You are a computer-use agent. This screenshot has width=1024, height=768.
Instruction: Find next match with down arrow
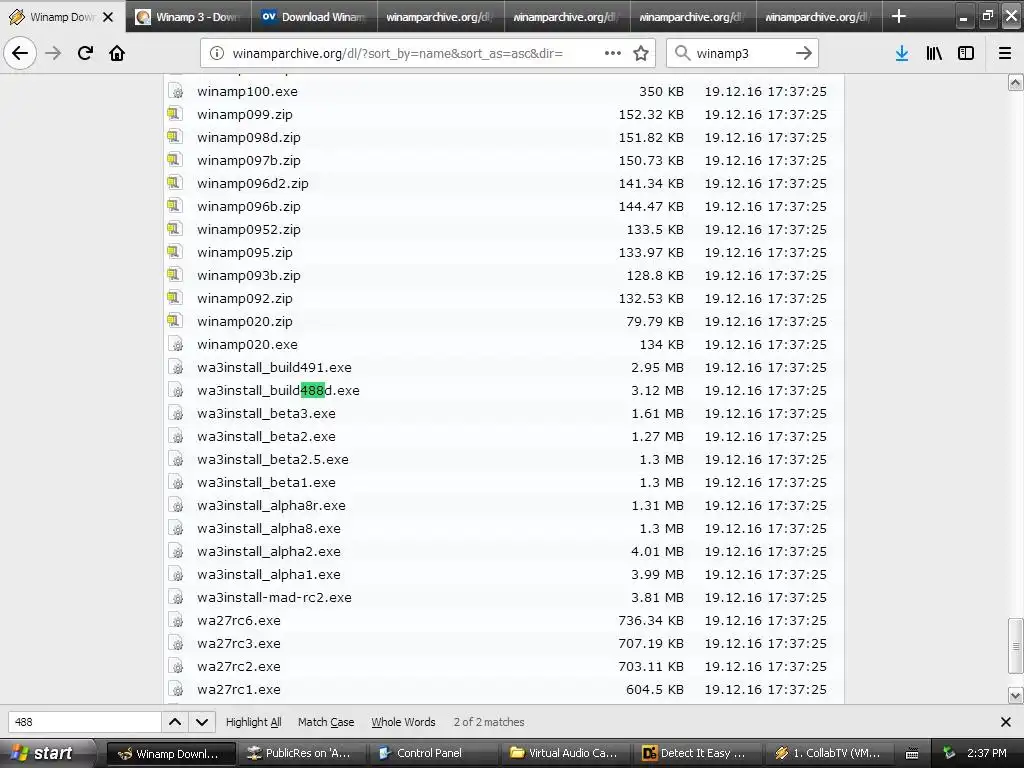[202, 722]
